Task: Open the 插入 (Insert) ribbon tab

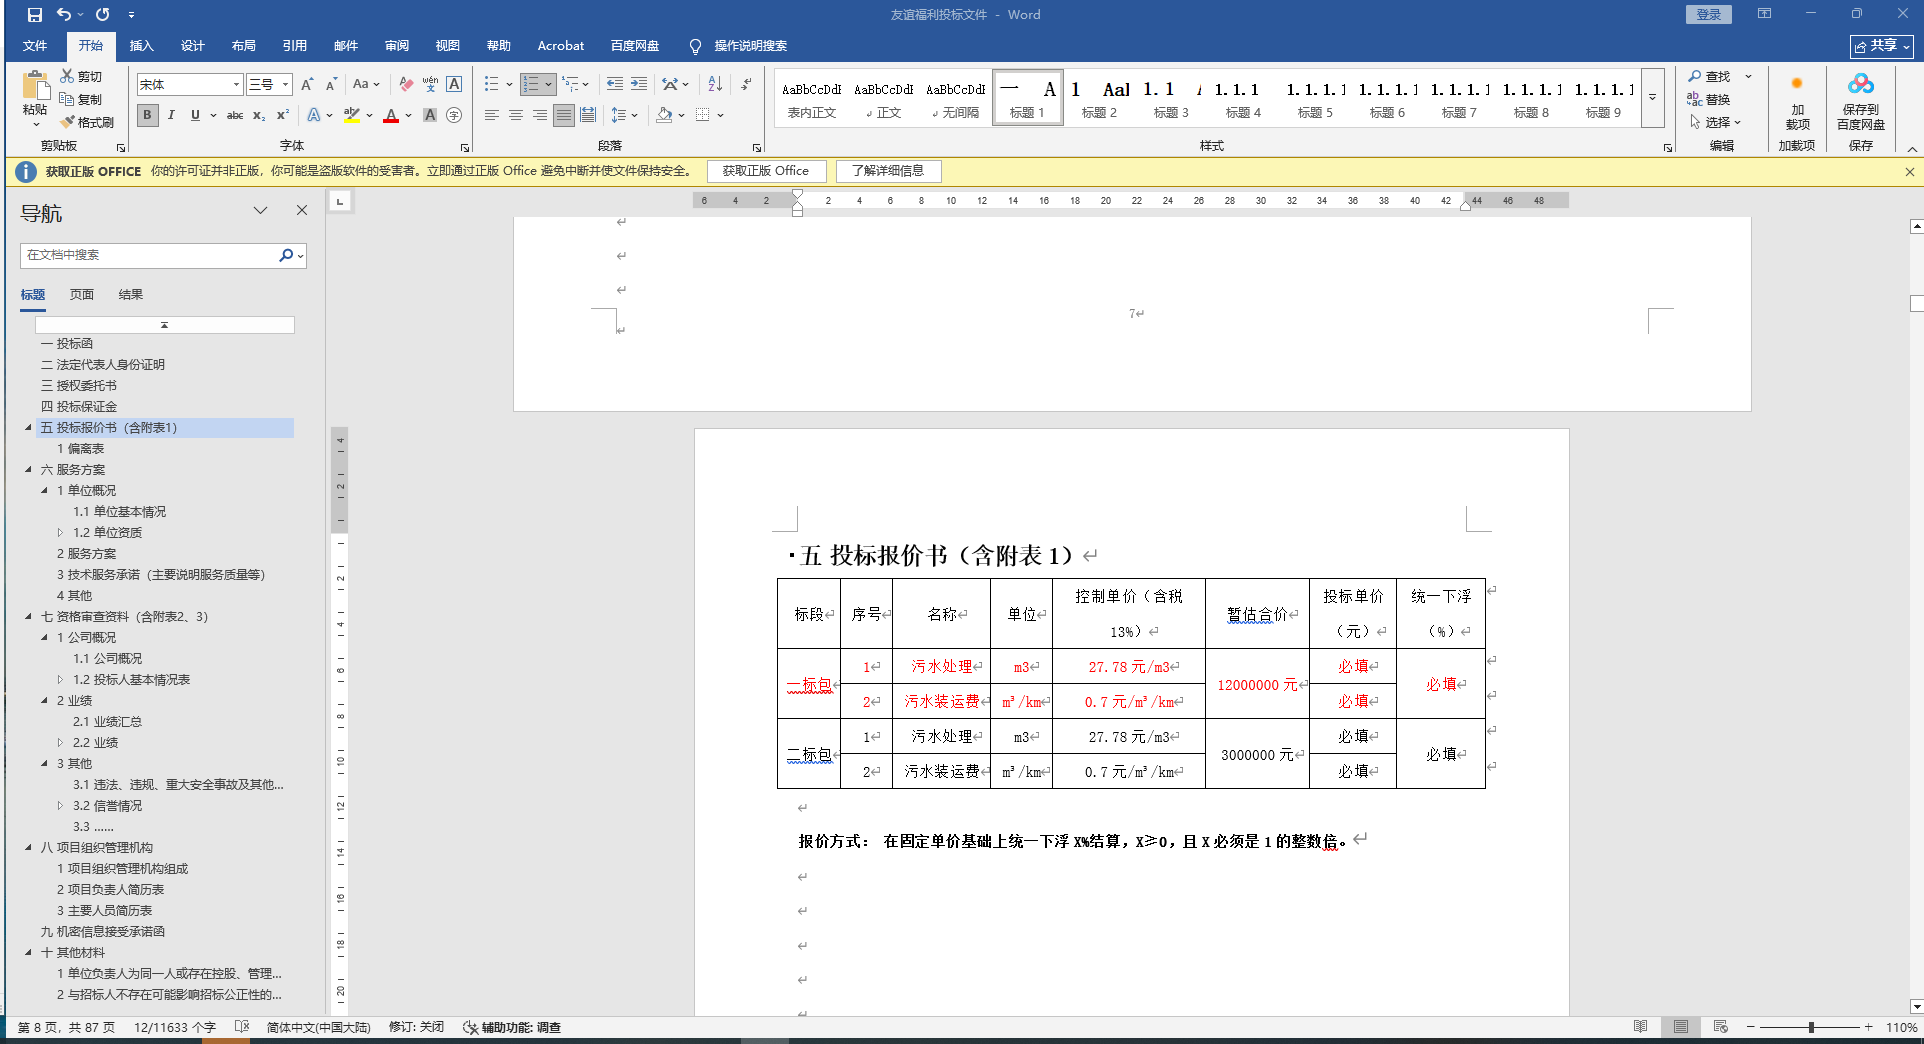Action: click(x=141, y=46)
